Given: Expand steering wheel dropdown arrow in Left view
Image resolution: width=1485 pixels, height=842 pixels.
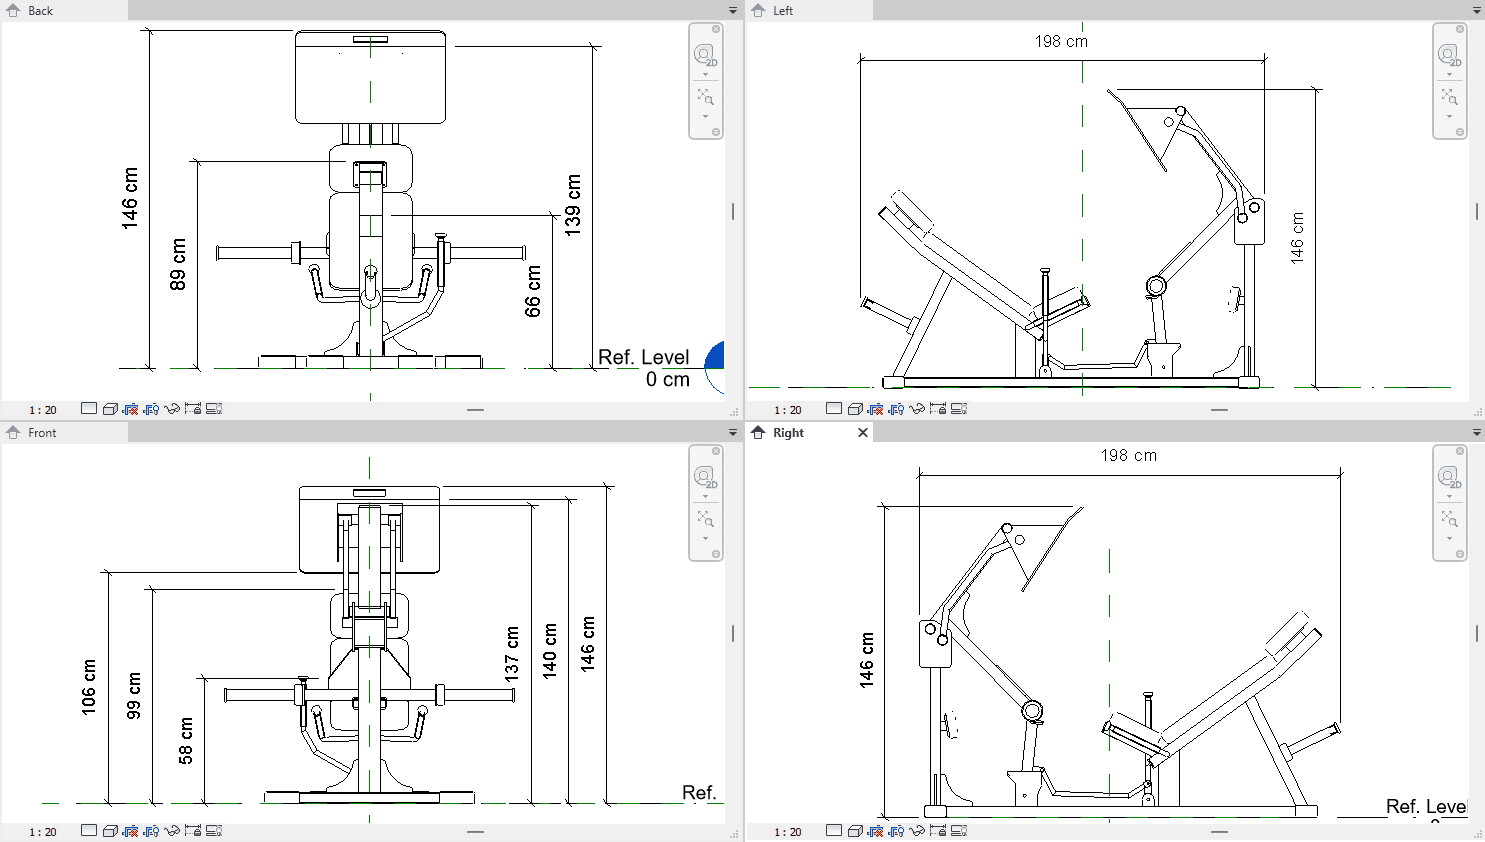Looking at the screenshot, I should coord(1449,75).
